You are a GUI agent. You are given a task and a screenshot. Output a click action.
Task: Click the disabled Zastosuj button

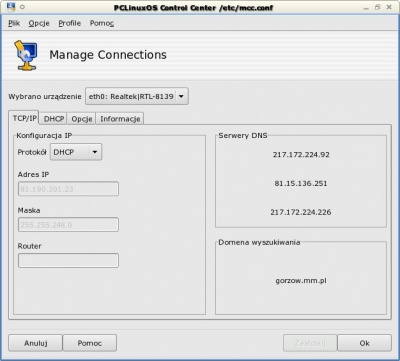[310, 343]
